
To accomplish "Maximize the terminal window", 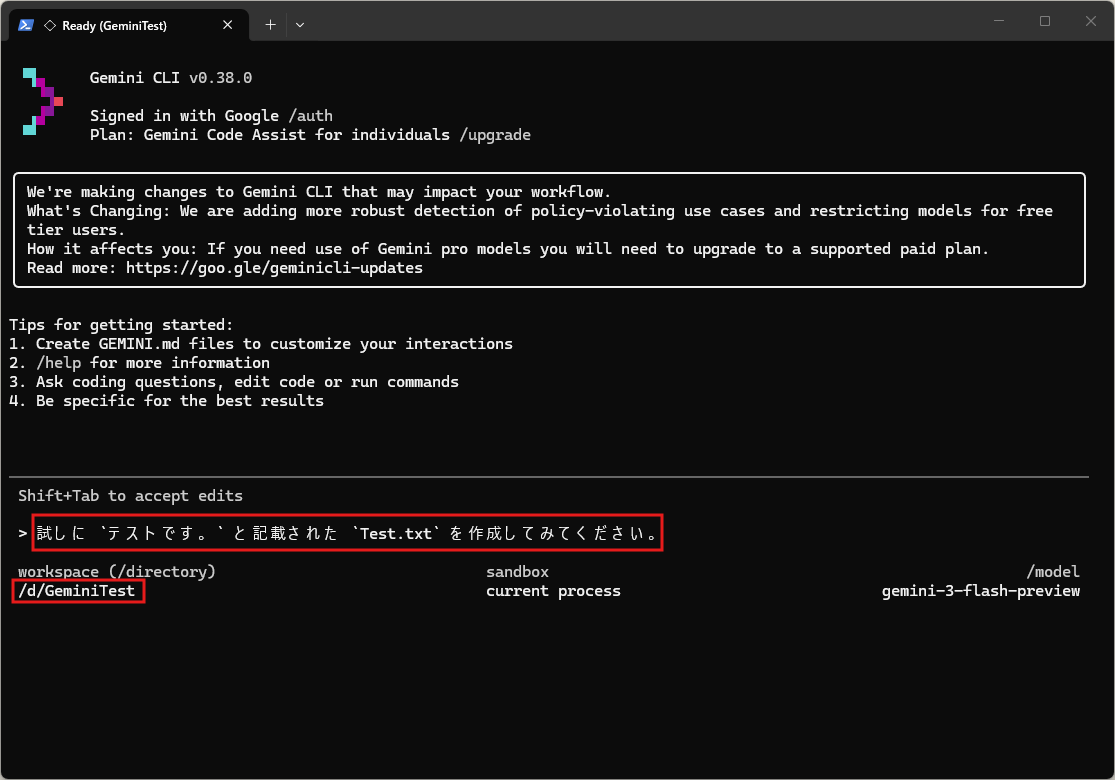I will 1045,21.
